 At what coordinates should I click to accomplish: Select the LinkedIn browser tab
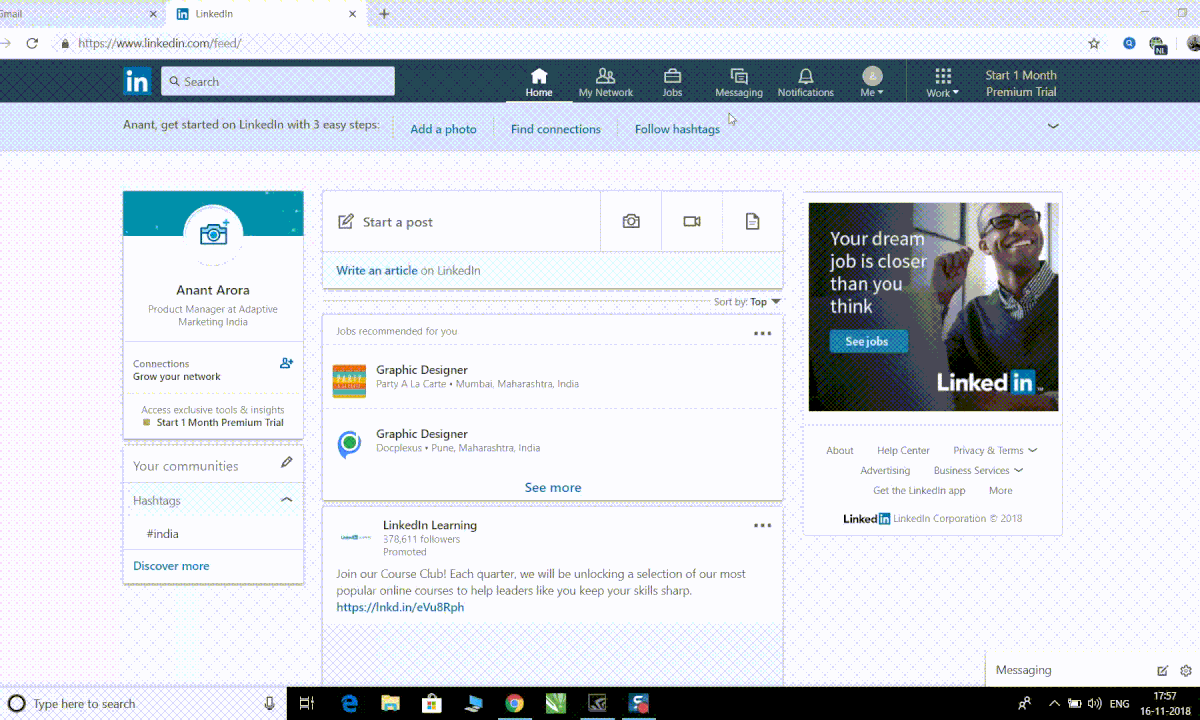[265, 14]
